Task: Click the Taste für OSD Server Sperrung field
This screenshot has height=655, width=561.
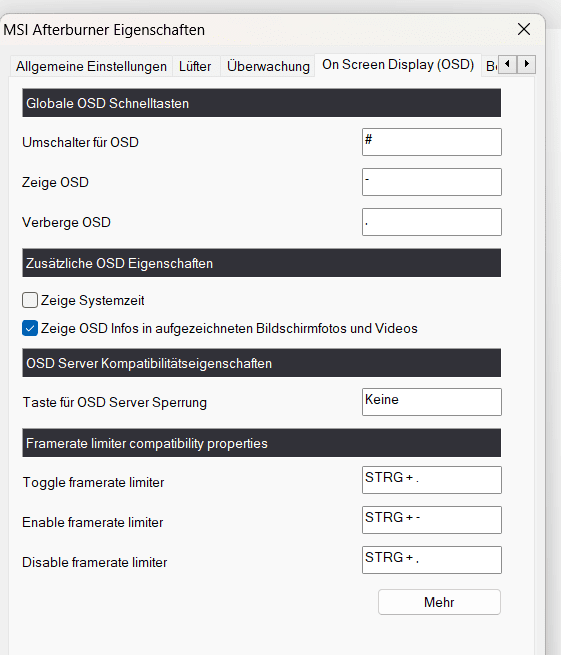Action: tap(432, 402)
